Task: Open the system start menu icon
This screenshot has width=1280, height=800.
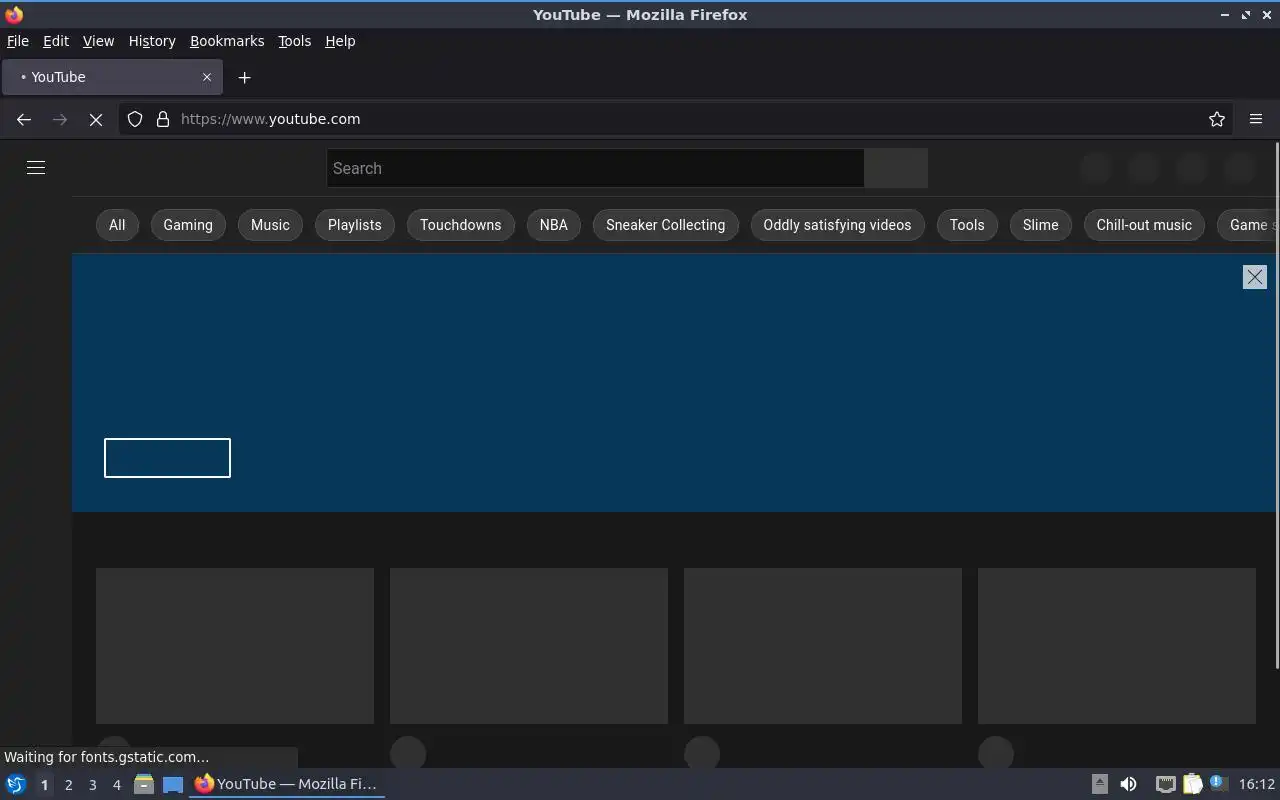Action: (x=16, y=784)
